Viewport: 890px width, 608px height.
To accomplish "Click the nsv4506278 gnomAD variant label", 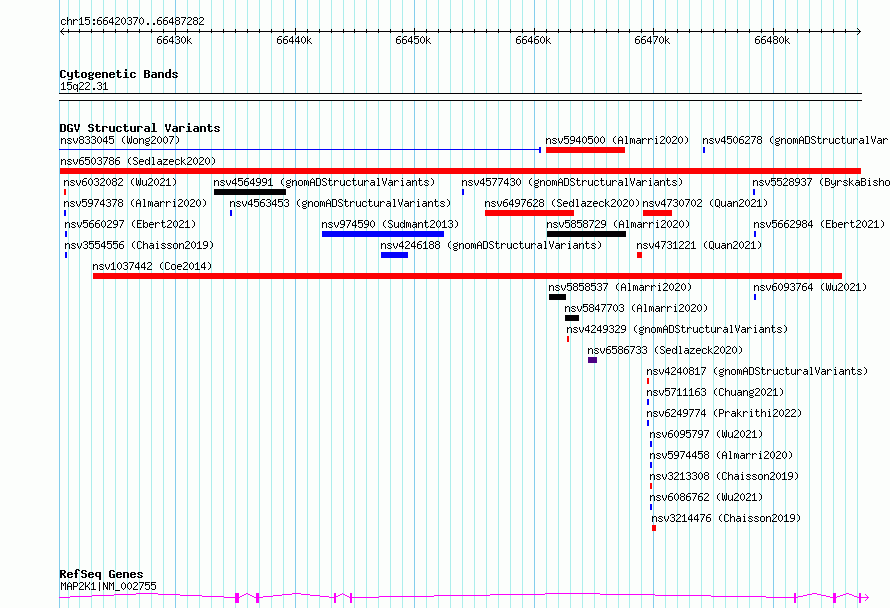I will tap(796, 140).
